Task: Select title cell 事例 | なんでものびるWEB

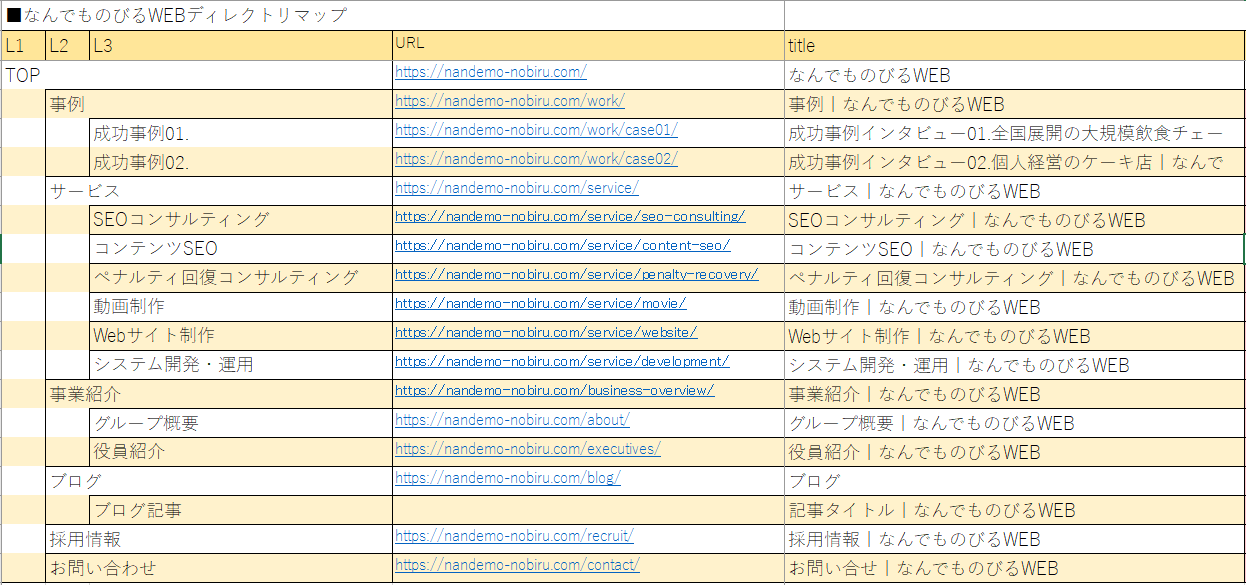Action: tap(1015, 104)
